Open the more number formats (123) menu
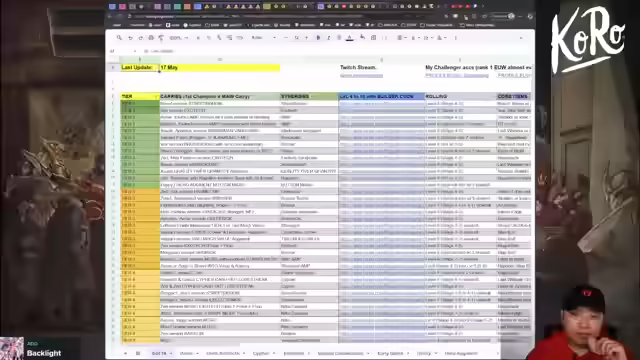 point(240,38)
